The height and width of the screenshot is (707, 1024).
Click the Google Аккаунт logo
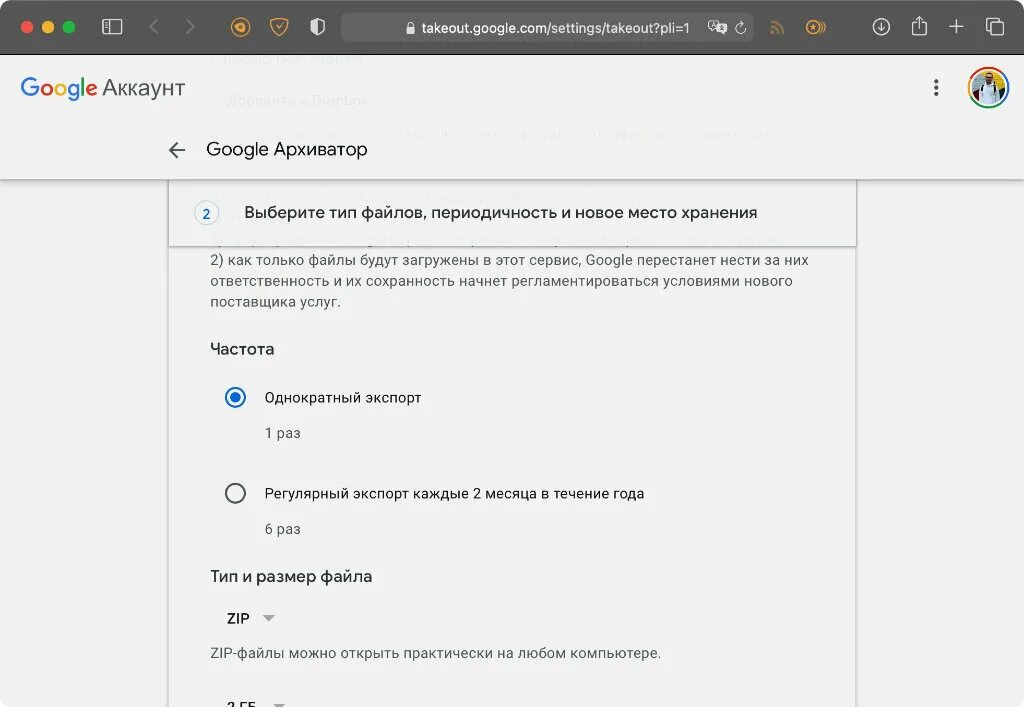coord(103,88)
